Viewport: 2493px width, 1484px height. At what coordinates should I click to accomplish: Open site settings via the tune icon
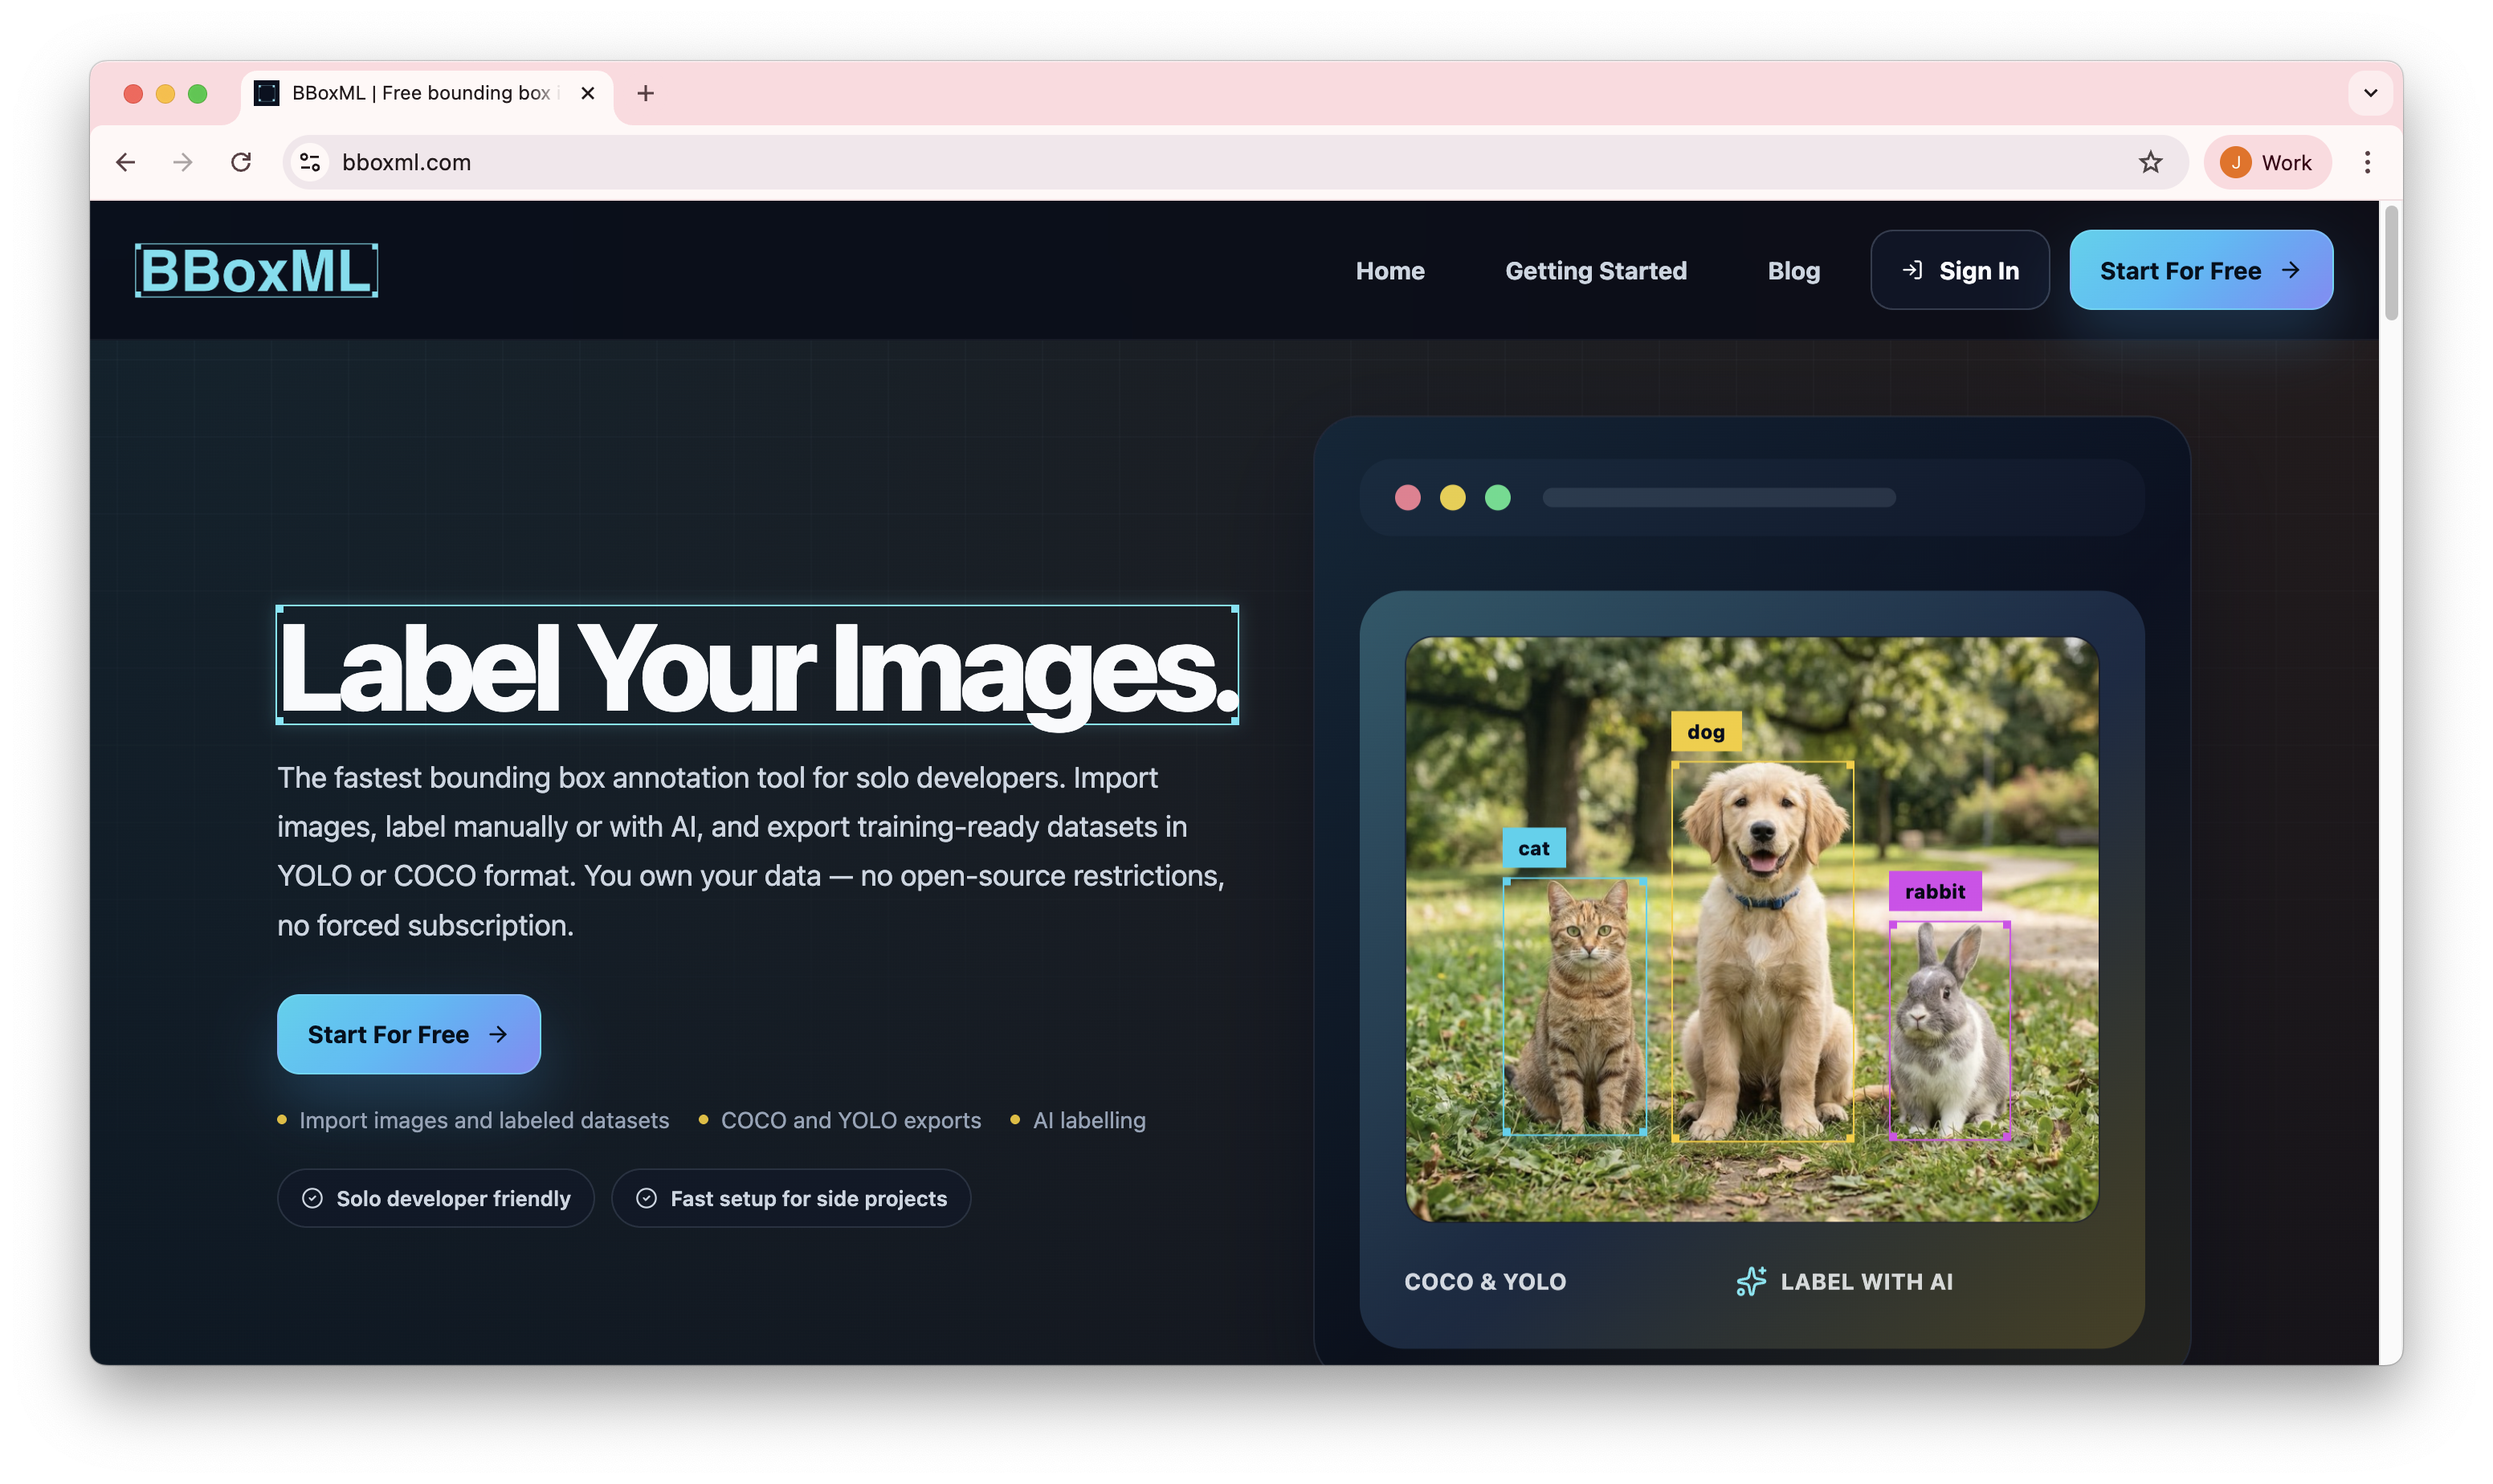pyautogui.click(x=309, y=162)
